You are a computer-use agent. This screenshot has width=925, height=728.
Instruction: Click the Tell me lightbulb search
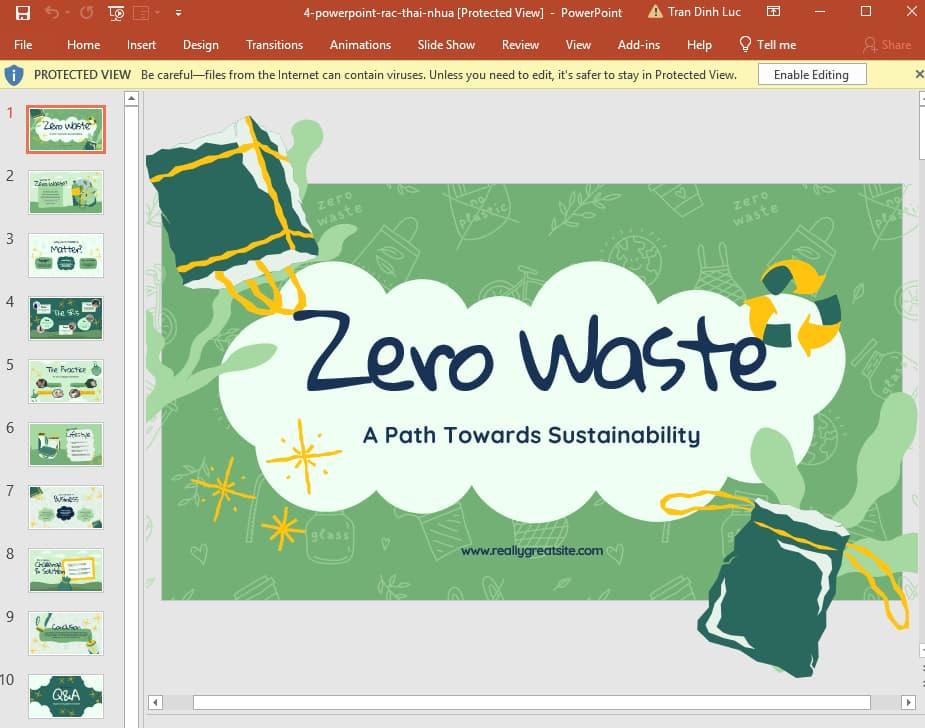point(767,44)
